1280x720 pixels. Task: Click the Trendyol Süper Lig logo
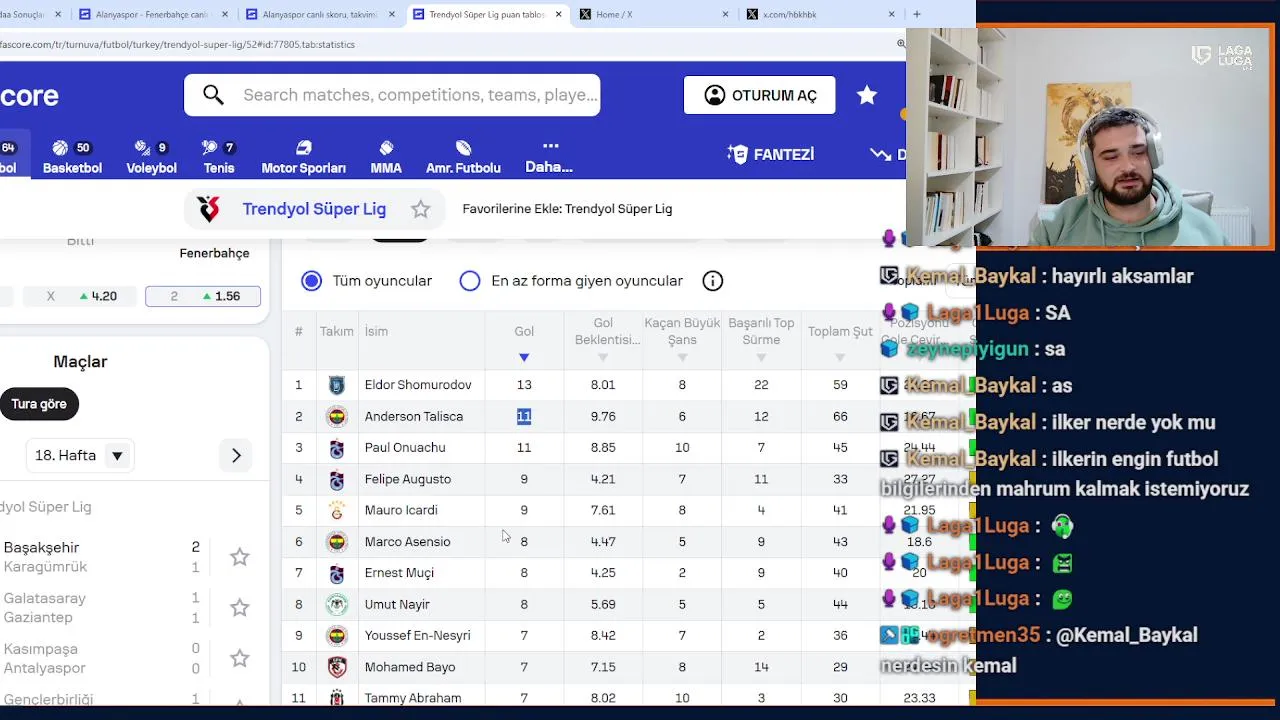pos(208,209)
